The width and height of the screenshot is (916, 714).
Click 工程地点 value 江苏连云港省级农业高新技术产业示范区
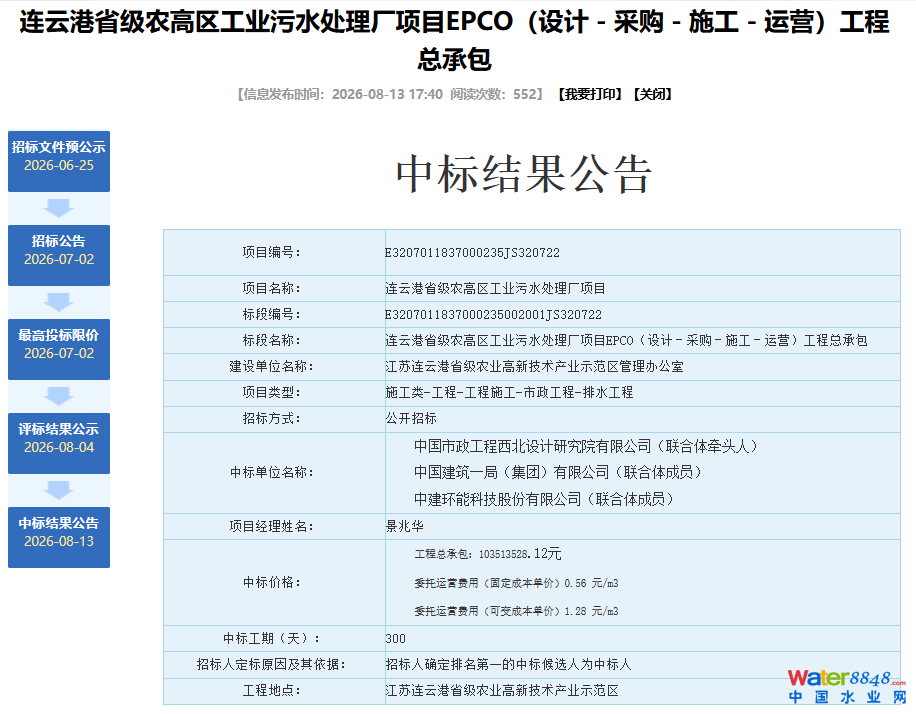502,691
